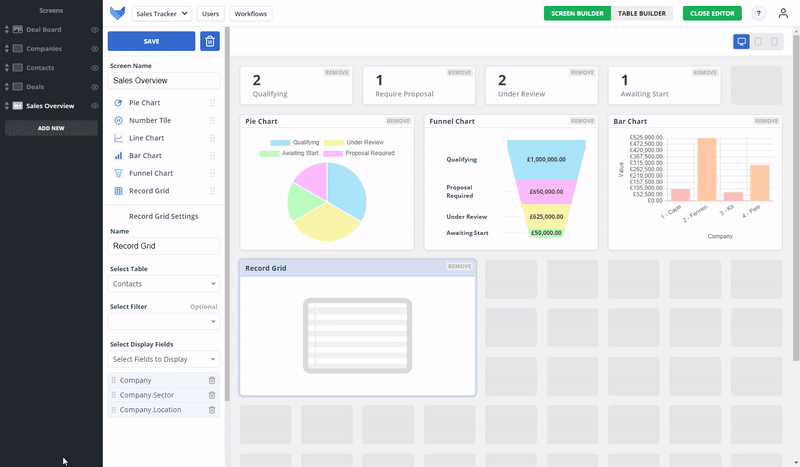The width and height of the screenshot is (800, 467).
Task: Click Qualifying legend color swatch
Action: click(x=280, y=143)
